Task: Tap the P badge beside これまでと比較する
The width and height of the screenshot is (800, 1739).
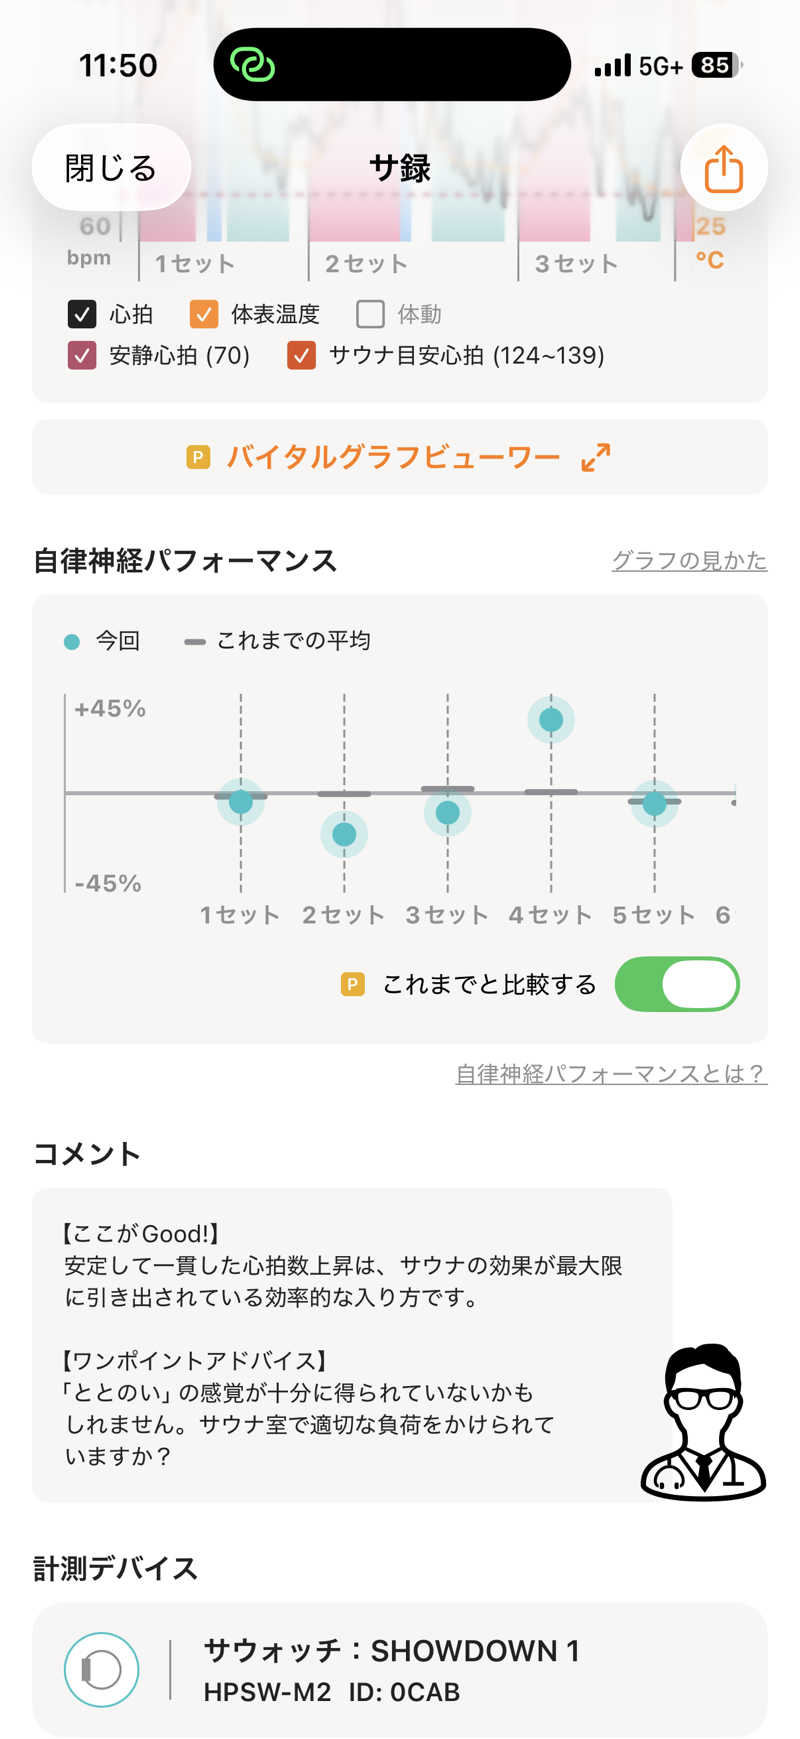Action: point(353,985)
